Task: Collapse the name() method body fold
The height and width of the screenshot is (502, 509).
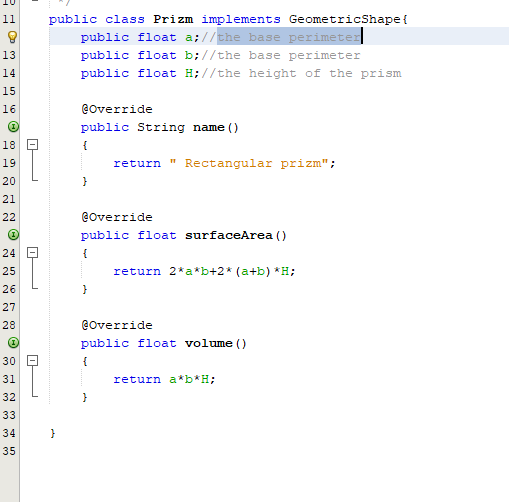Action: [x=32, y=145]
